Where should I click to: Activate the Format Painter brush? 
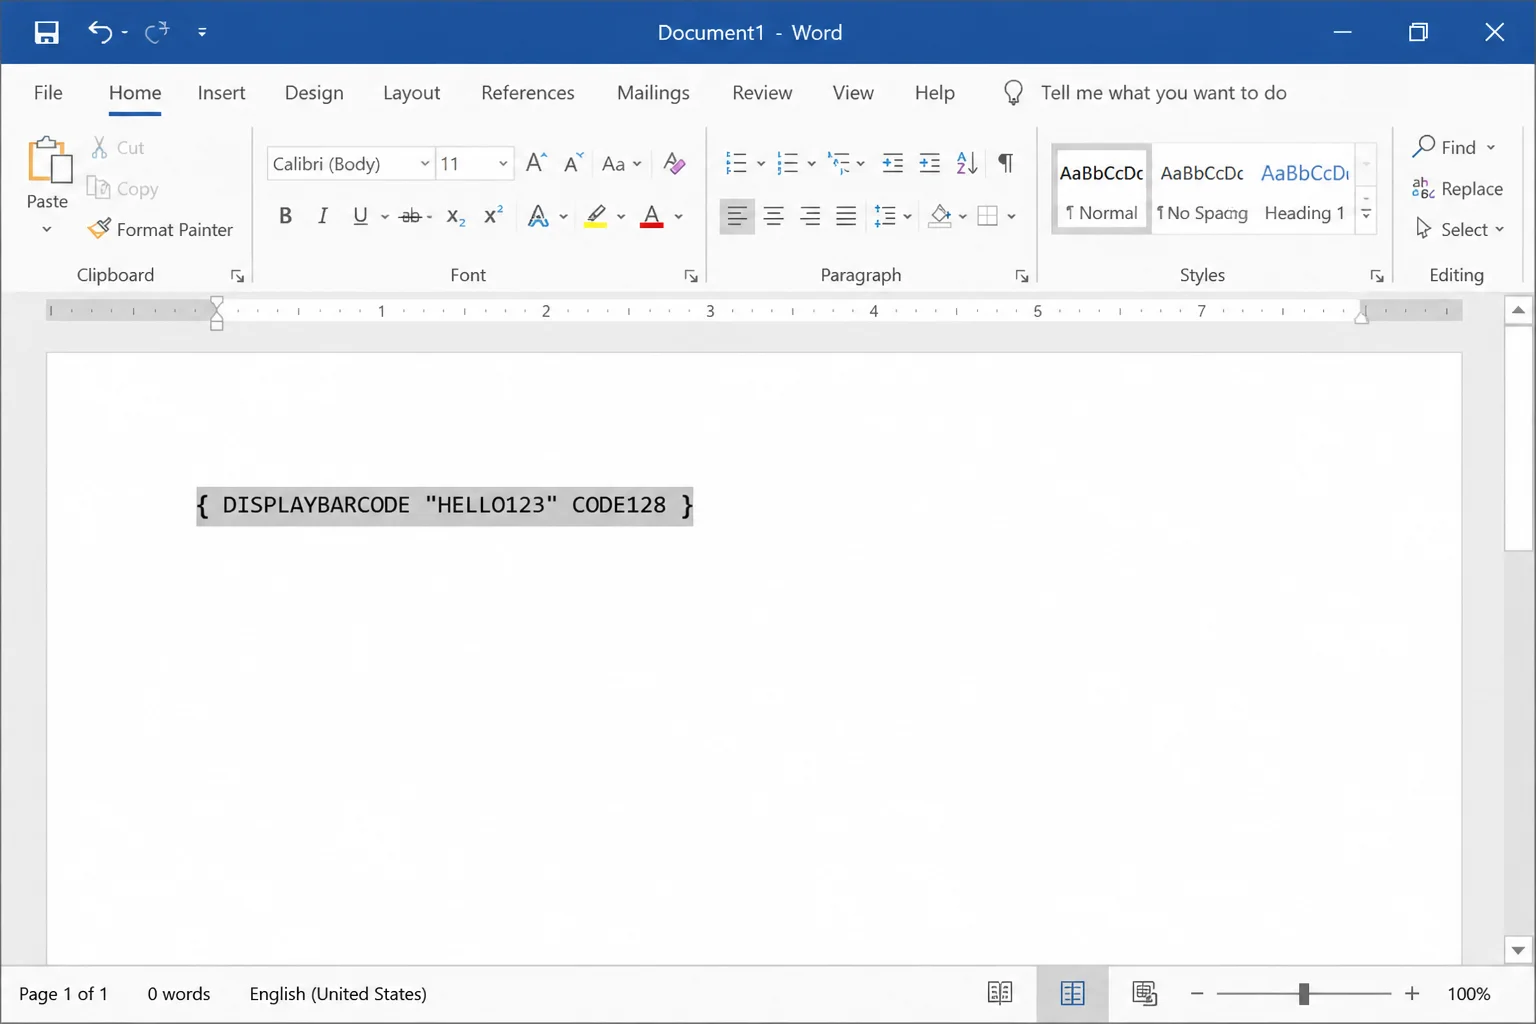pos(160,229)
